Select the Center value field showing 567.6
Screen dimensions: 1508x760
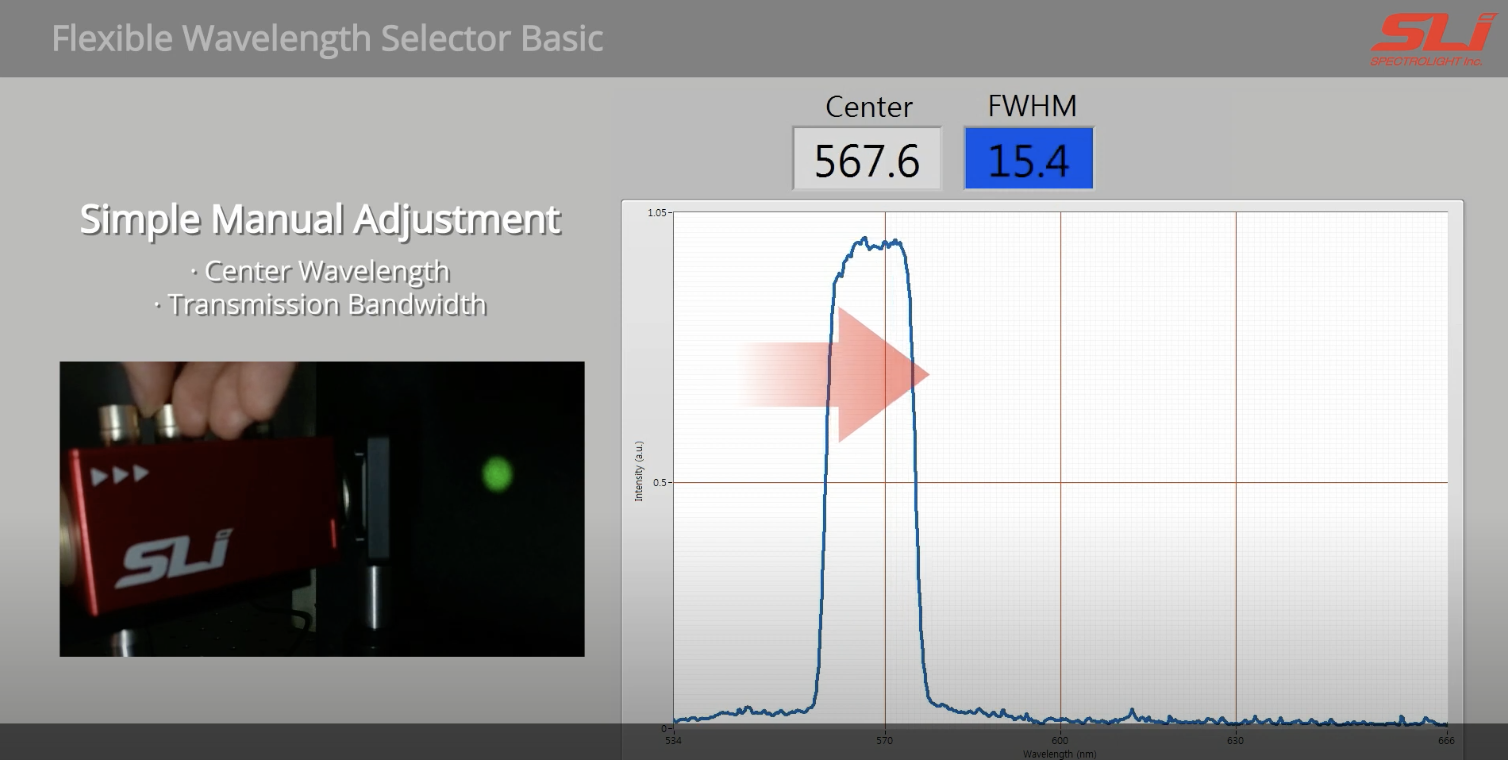pos(867,159)
